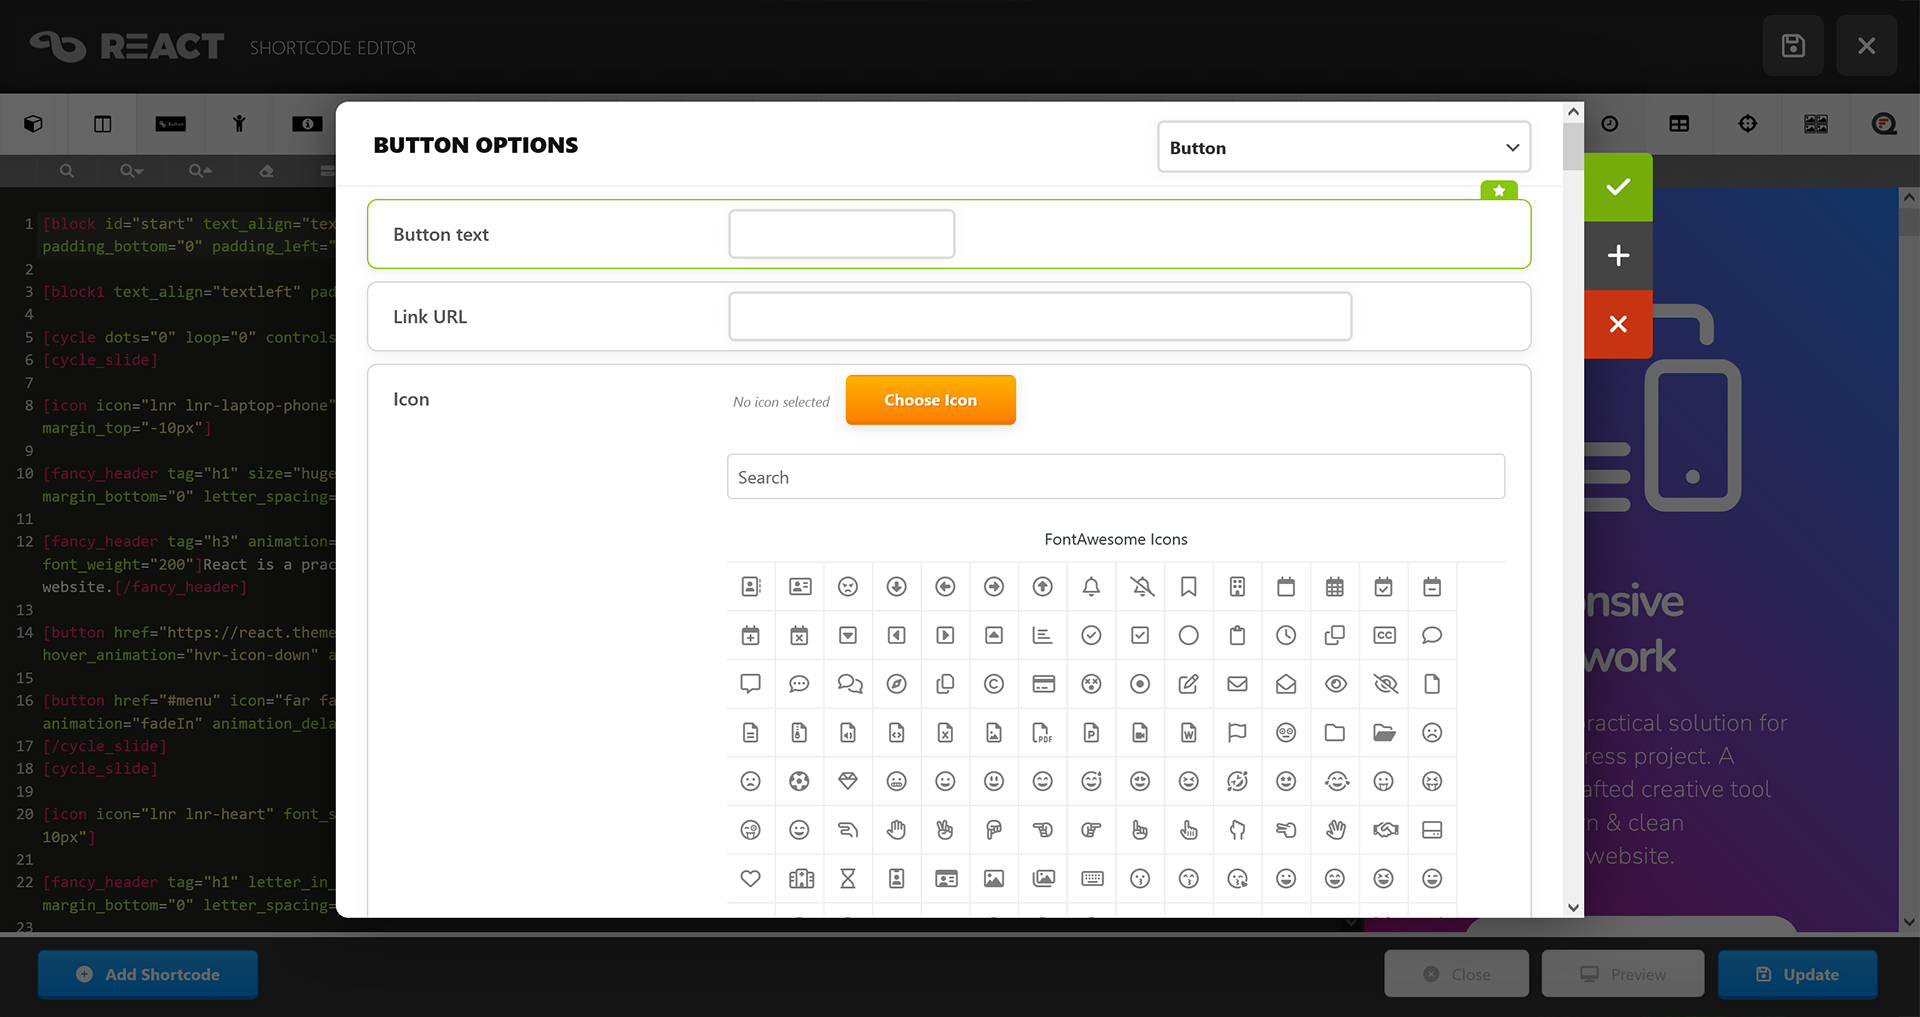Select the caret-square-down icon
The image size is (1920, 1017).
click(x=848, y=636)
